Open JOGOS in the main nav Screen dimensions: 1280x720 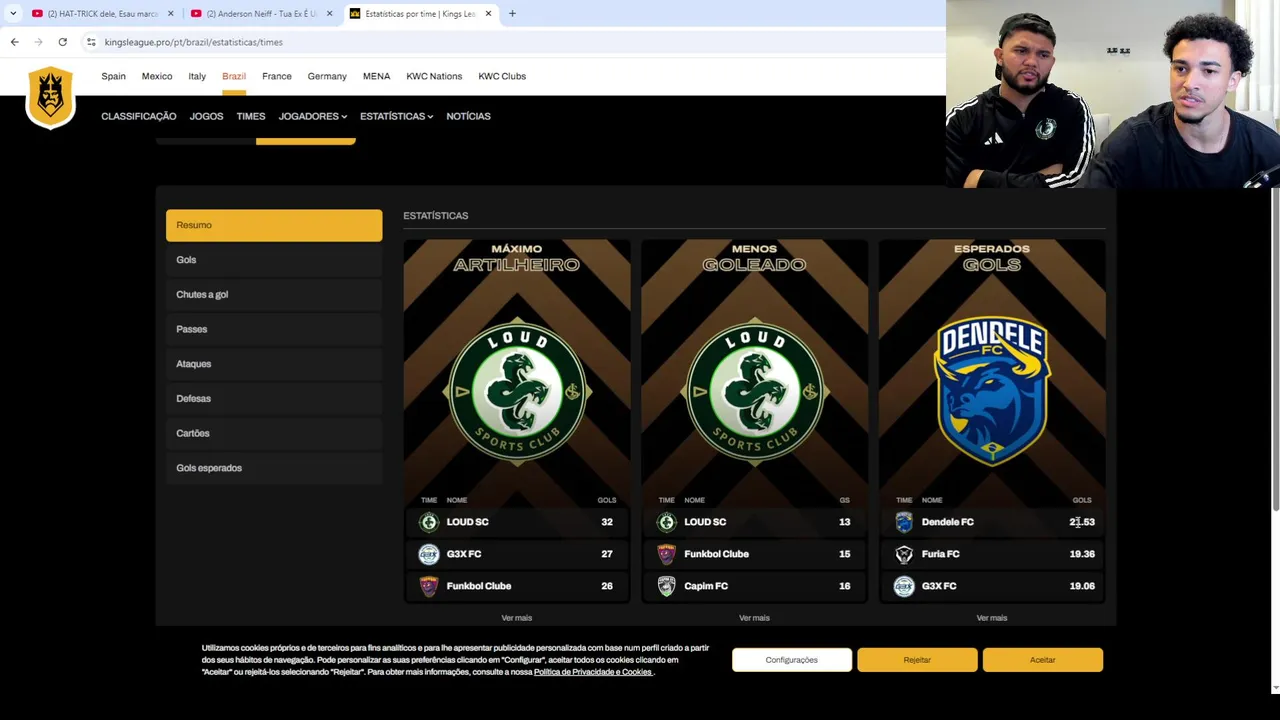click(206, 116)
